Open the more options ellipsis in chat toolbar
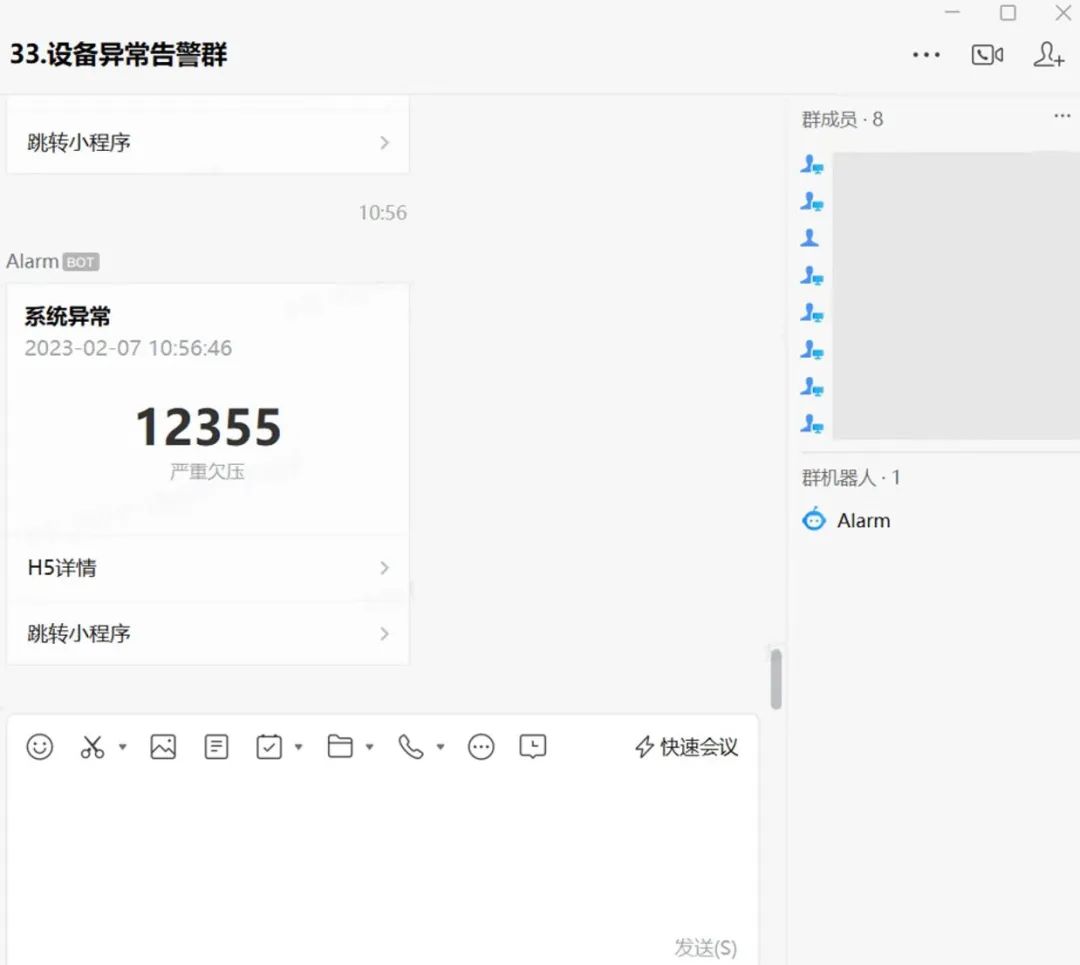This screenshot has width=1080, height=965. 481,747
